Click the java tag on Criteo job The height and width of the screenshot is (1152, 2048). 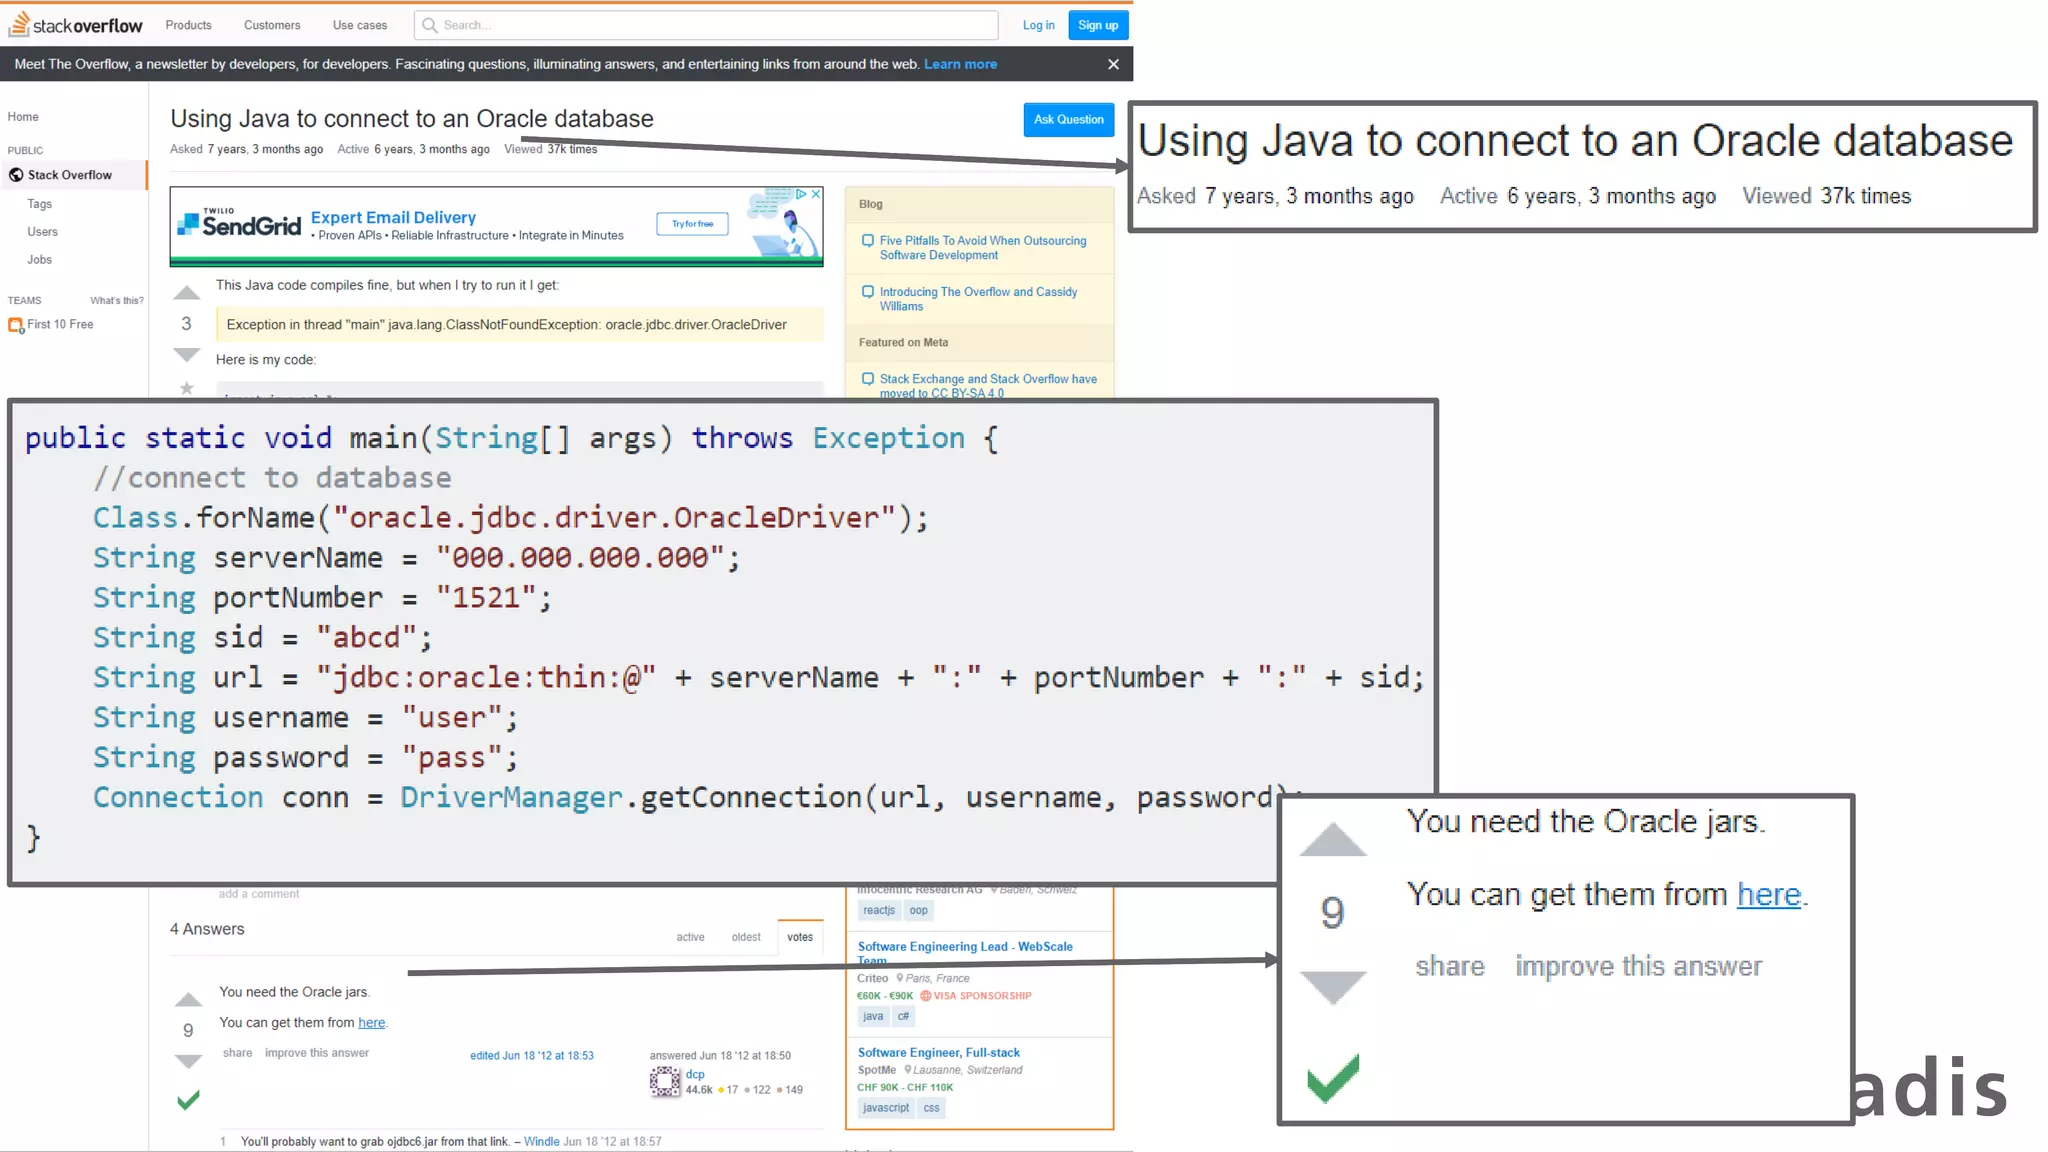coord(872,1016)
